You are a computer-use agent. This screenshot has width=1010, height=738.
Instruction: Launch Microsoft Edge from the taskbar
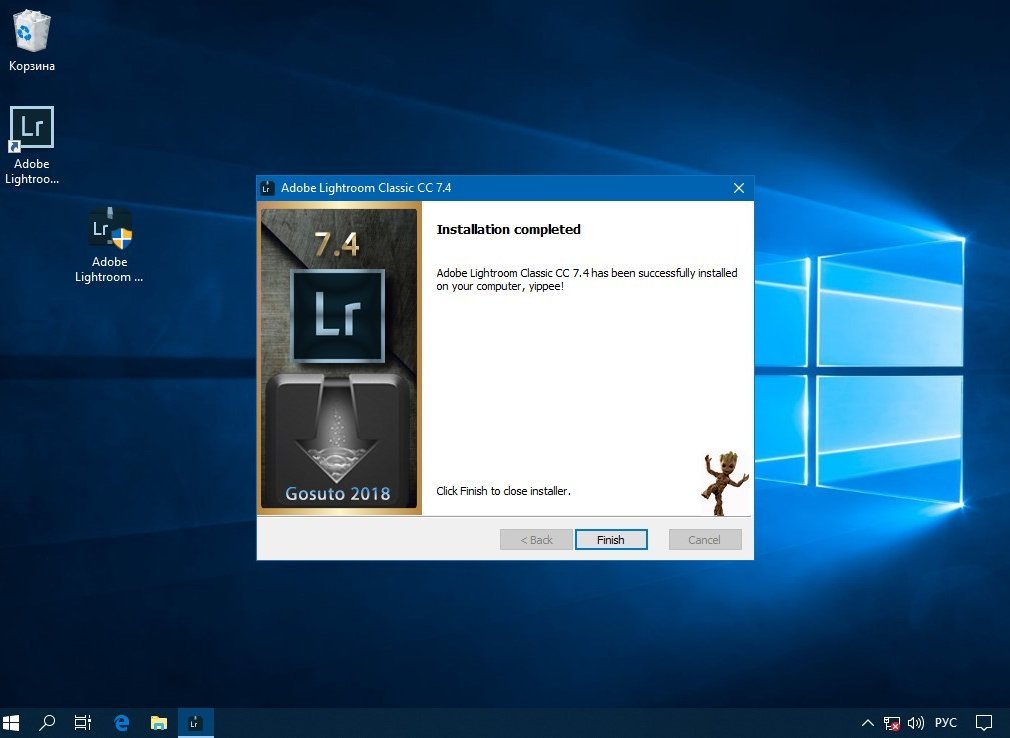tap(121, 723)
